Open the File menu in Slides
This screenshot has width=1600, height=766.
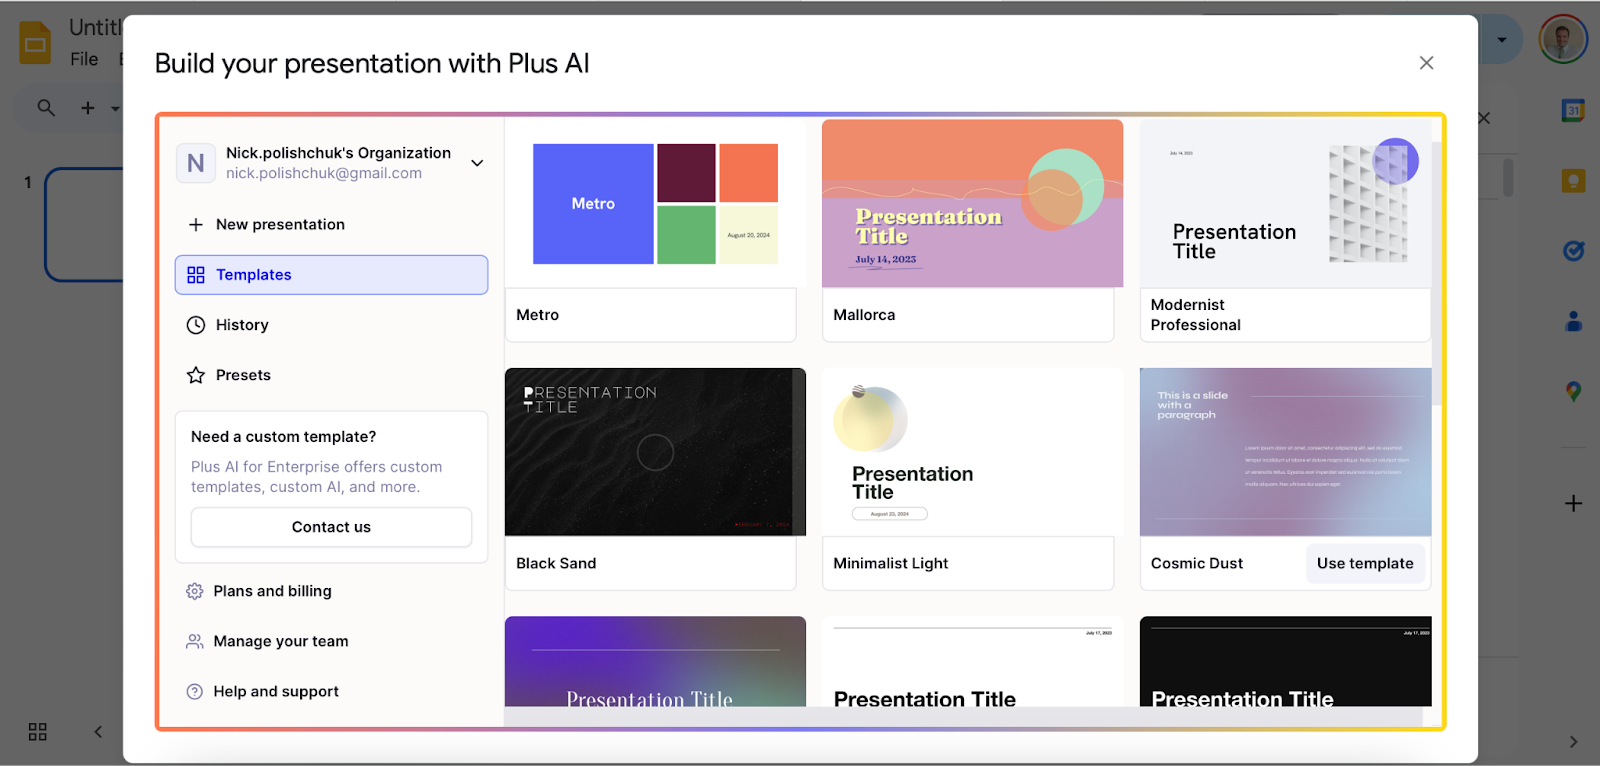pyautogui.click(x=84, y=59)
